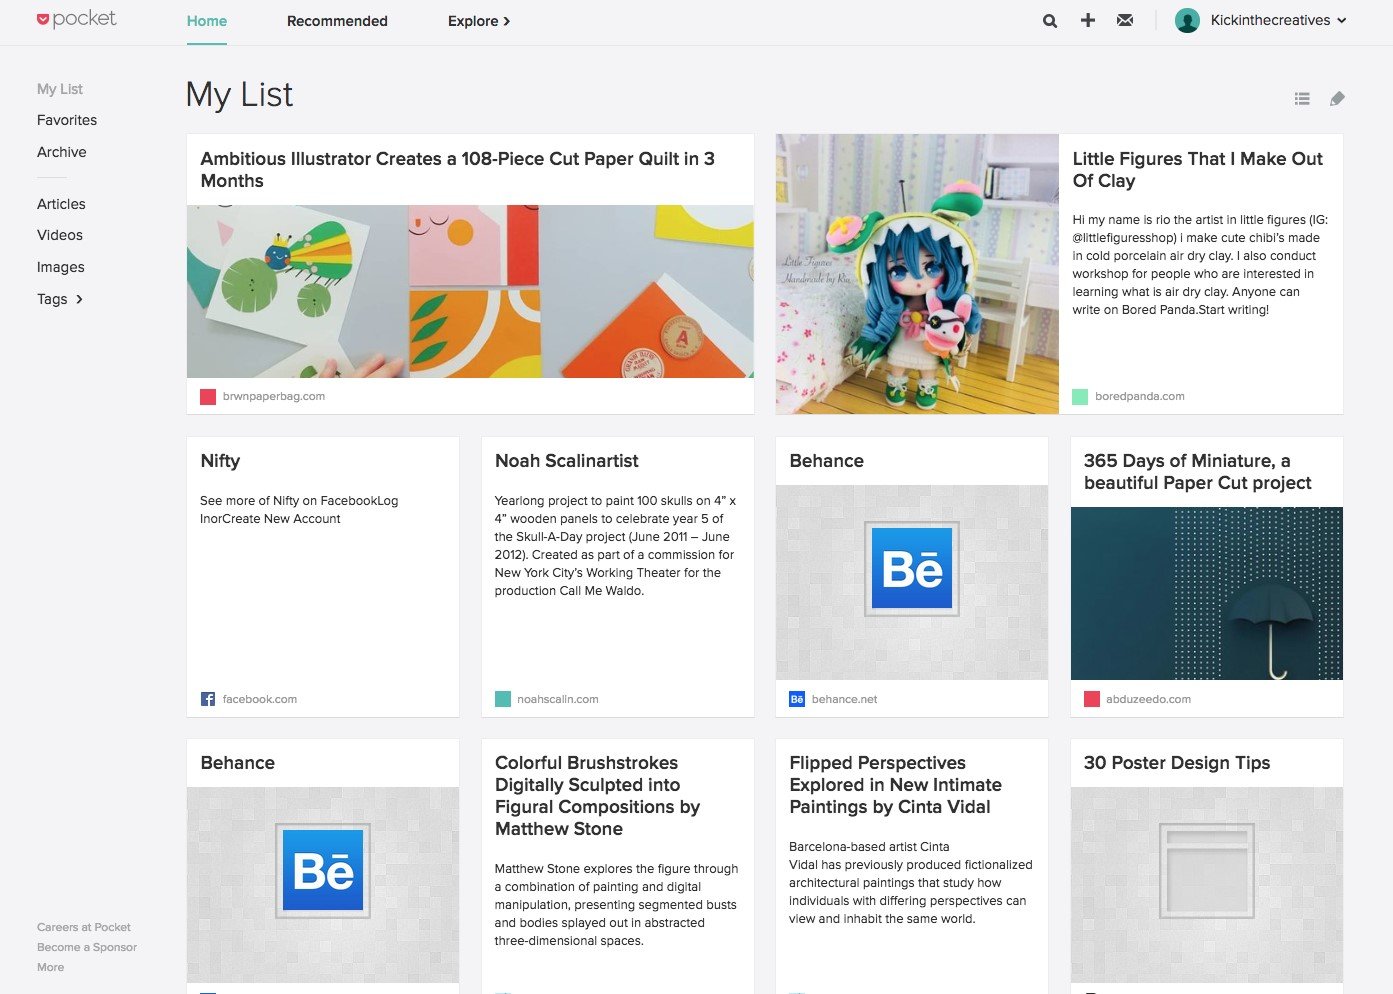Click the noahscalin.com teal favicon
This screenshot has width=1393, height=994.
pos(503,699)
